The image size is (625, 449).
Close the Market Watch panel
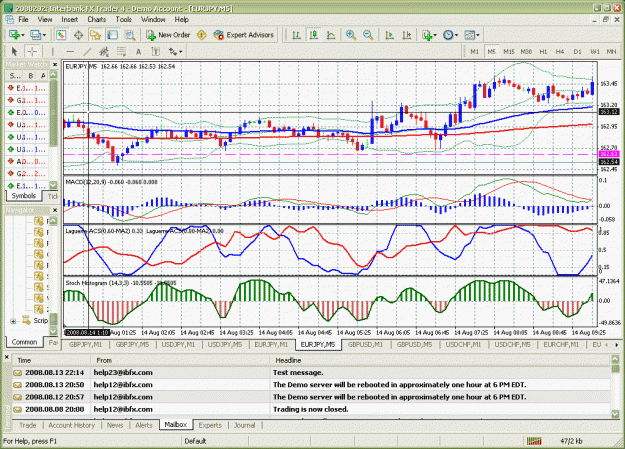point(55,65)
